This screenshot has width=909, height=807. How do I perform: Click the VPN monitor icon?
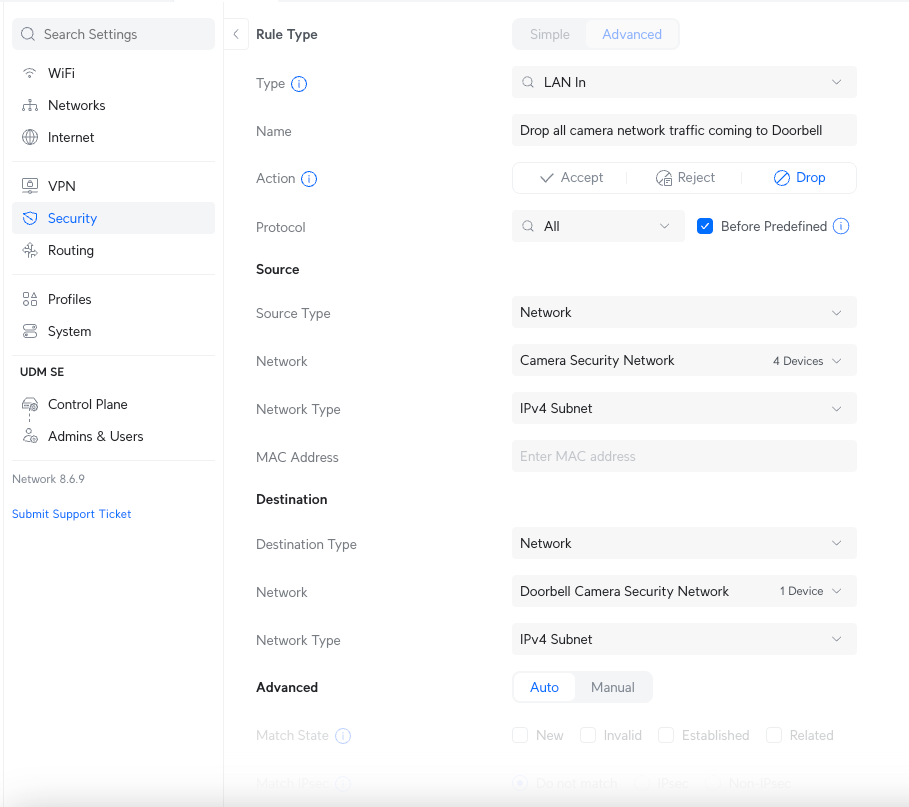pos(30,186)
